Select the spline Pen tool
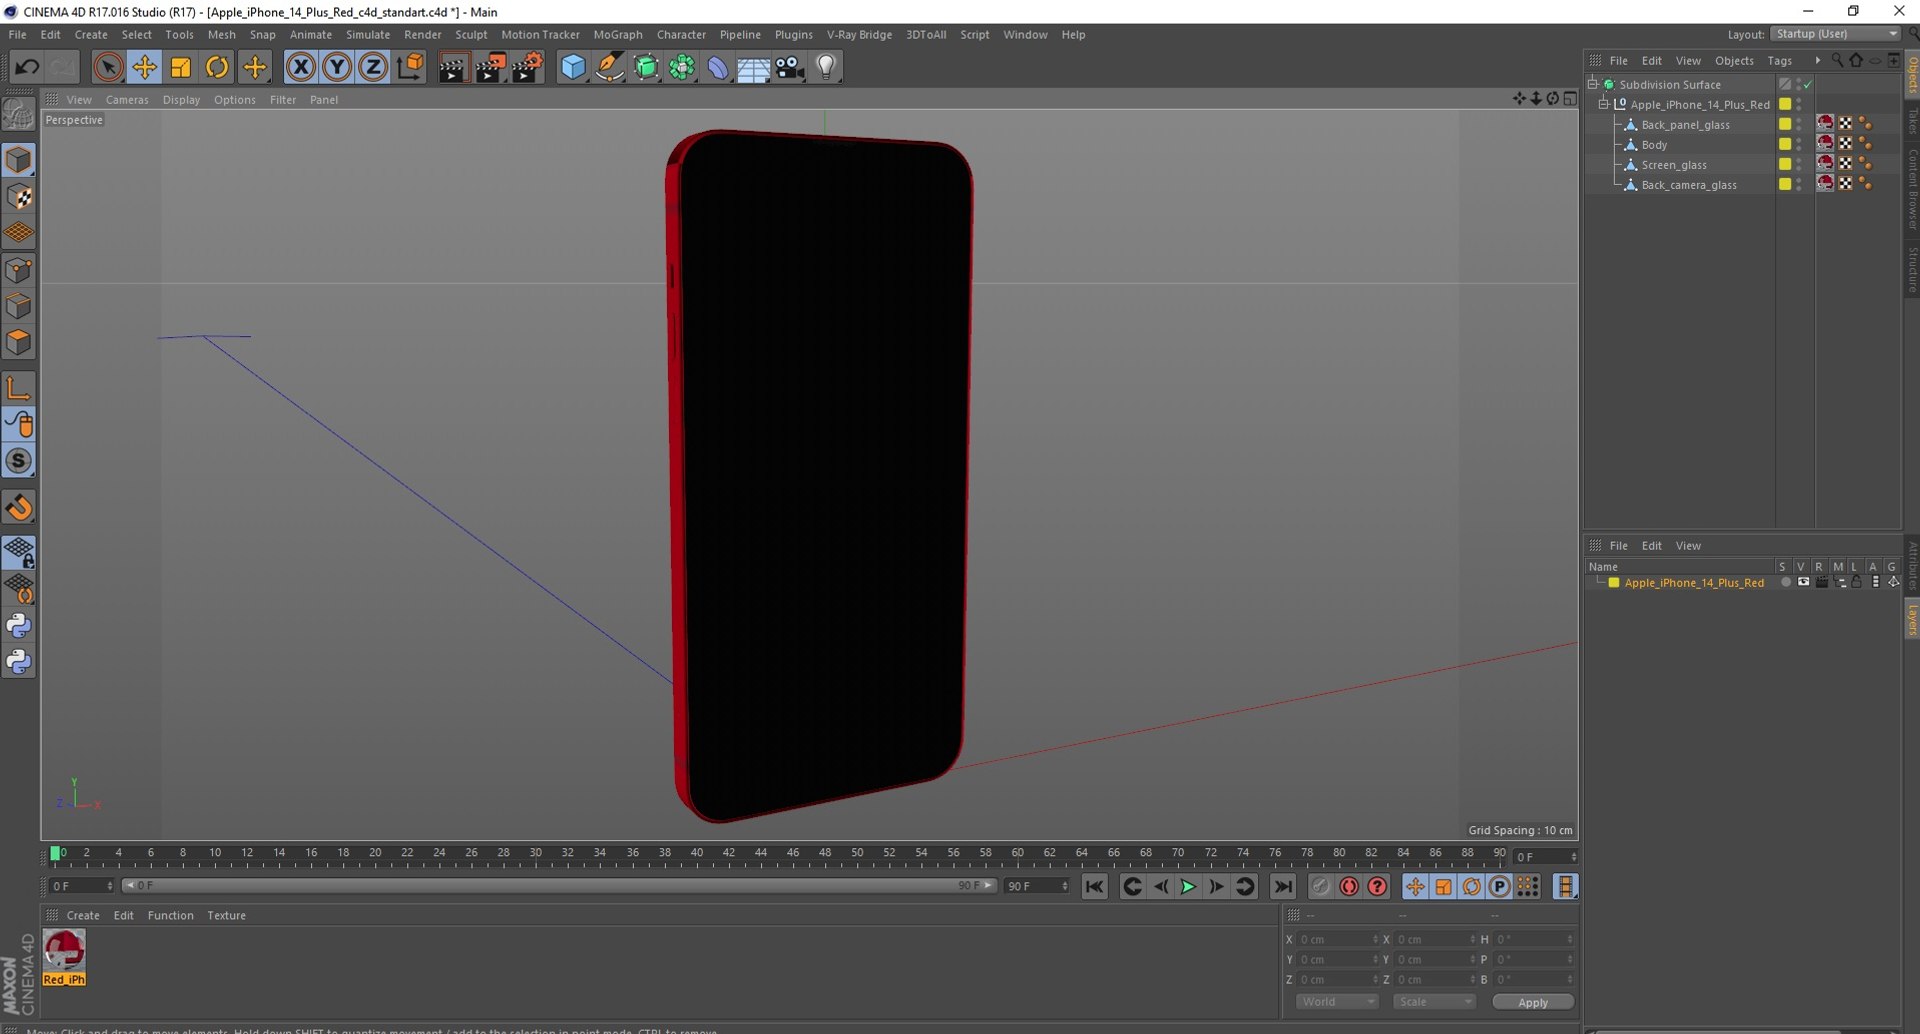The width and height of the screenshot is (1920, 1034). tap(609, 67)
